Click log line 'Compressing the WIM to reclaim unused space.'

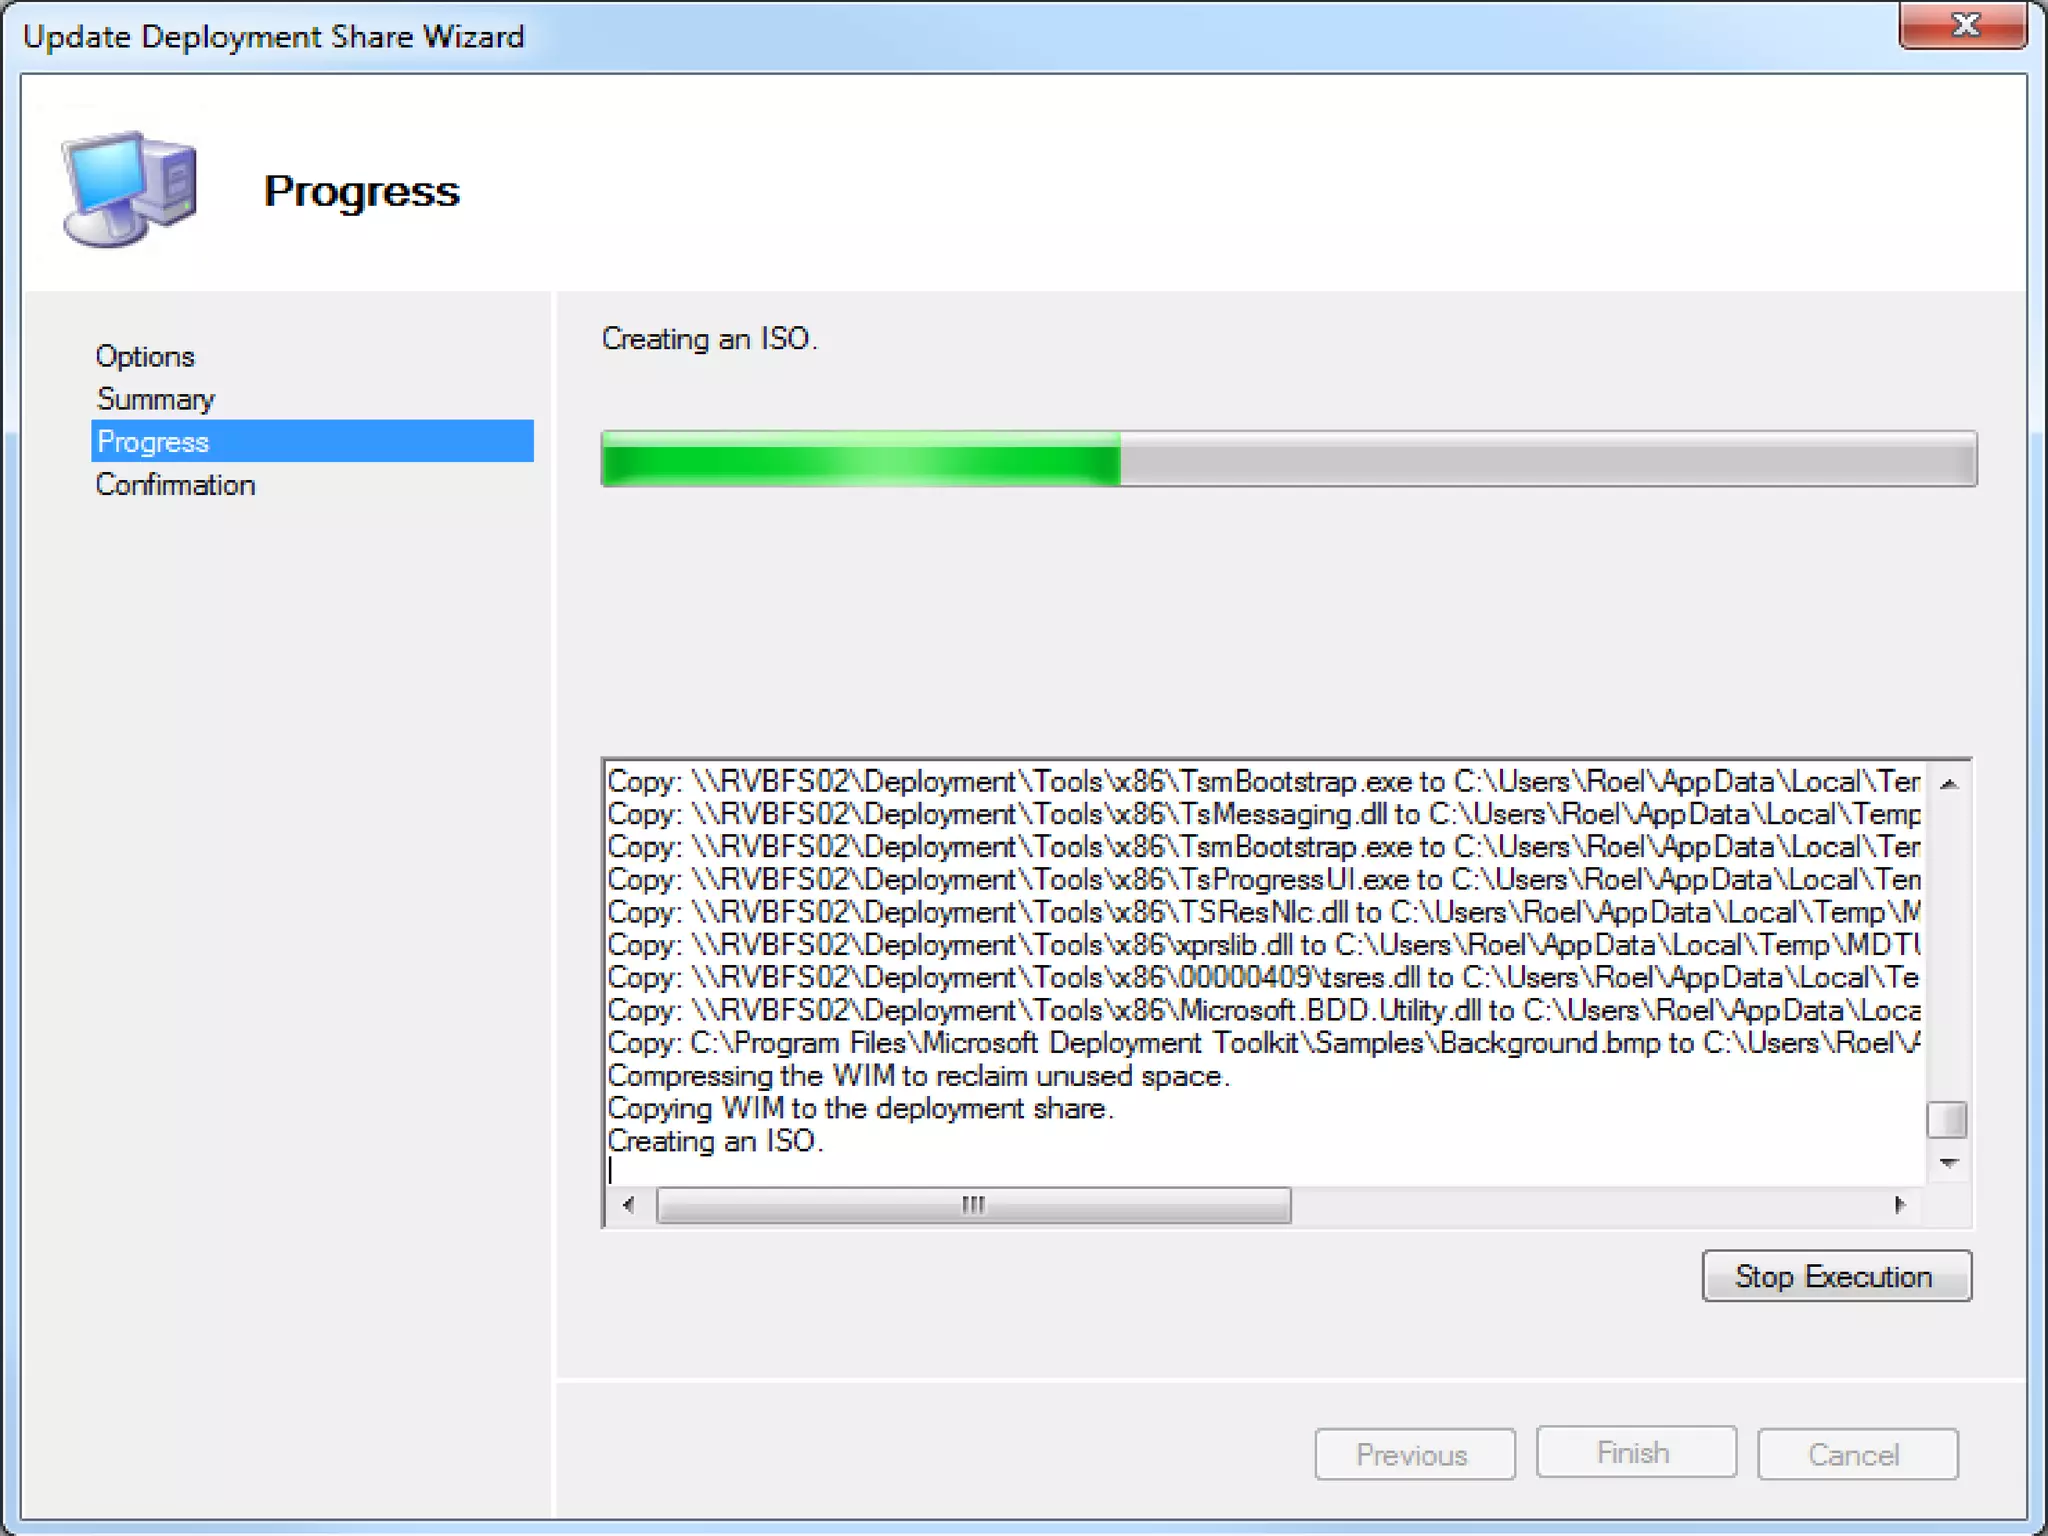click(x=918, y=1076)
